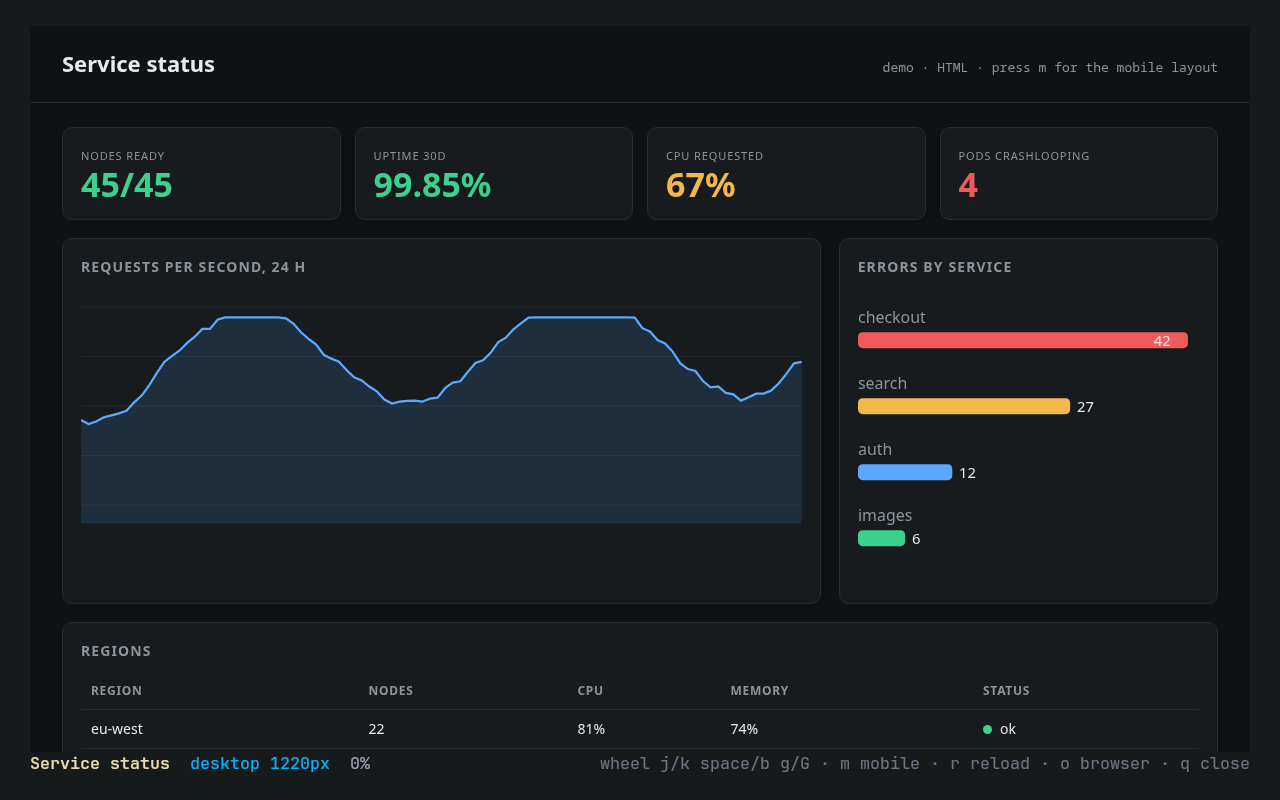Click the blue auth error bar
1280x800 pixels.
905,472
